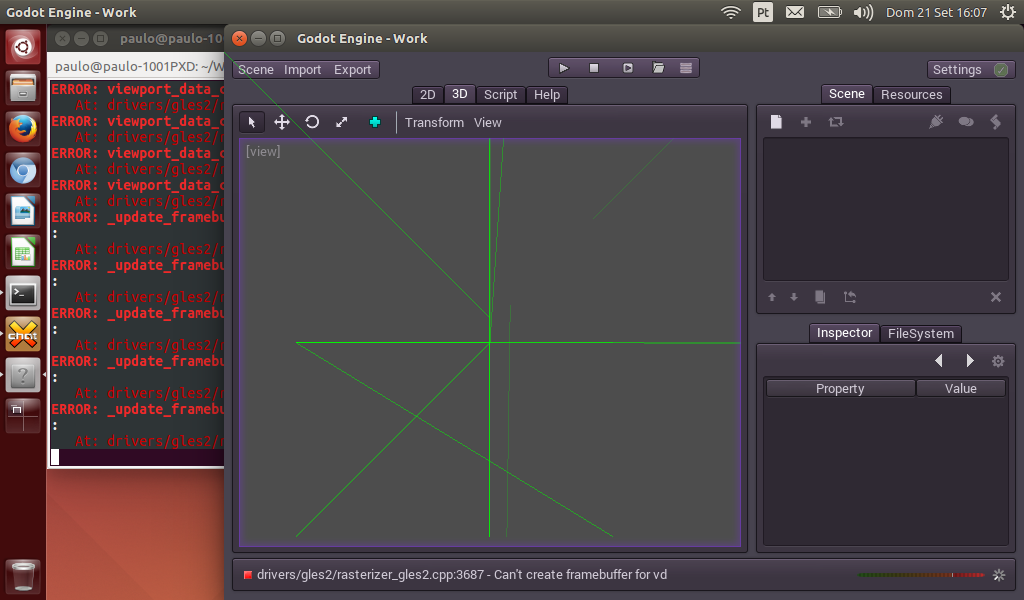Play the project
The image size is (1024, 600).
click(x=564, y=68)
